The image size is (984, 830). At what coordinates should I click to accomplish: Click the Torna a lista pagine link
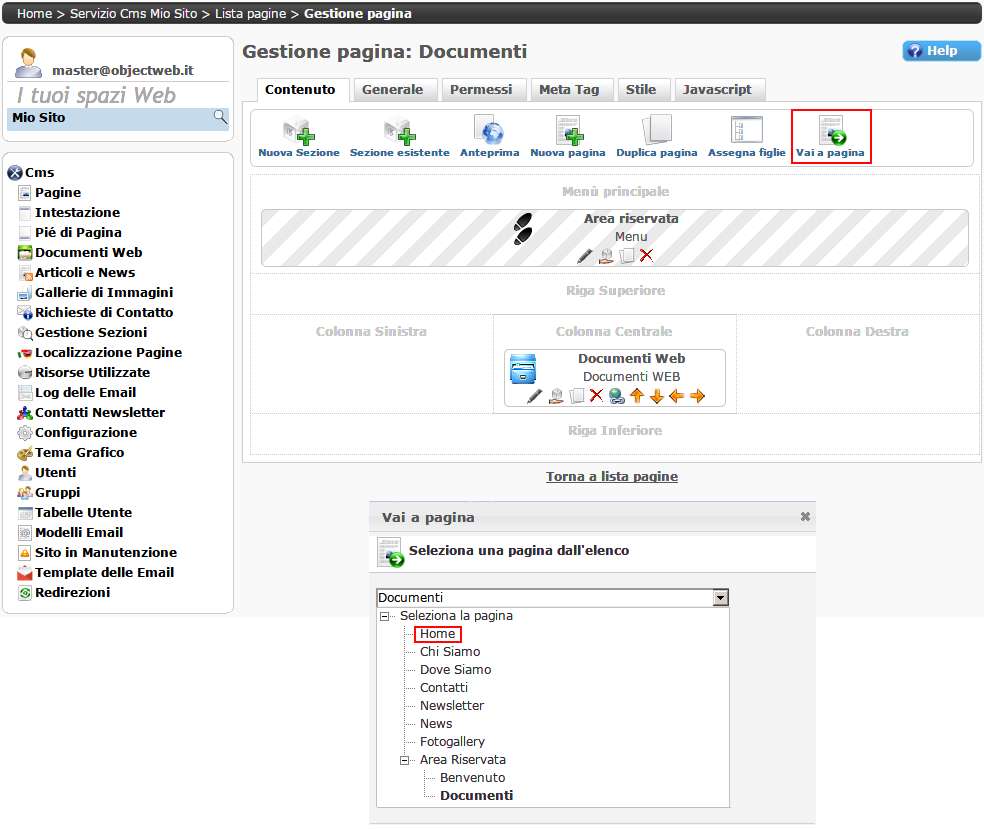coord(611,477)
